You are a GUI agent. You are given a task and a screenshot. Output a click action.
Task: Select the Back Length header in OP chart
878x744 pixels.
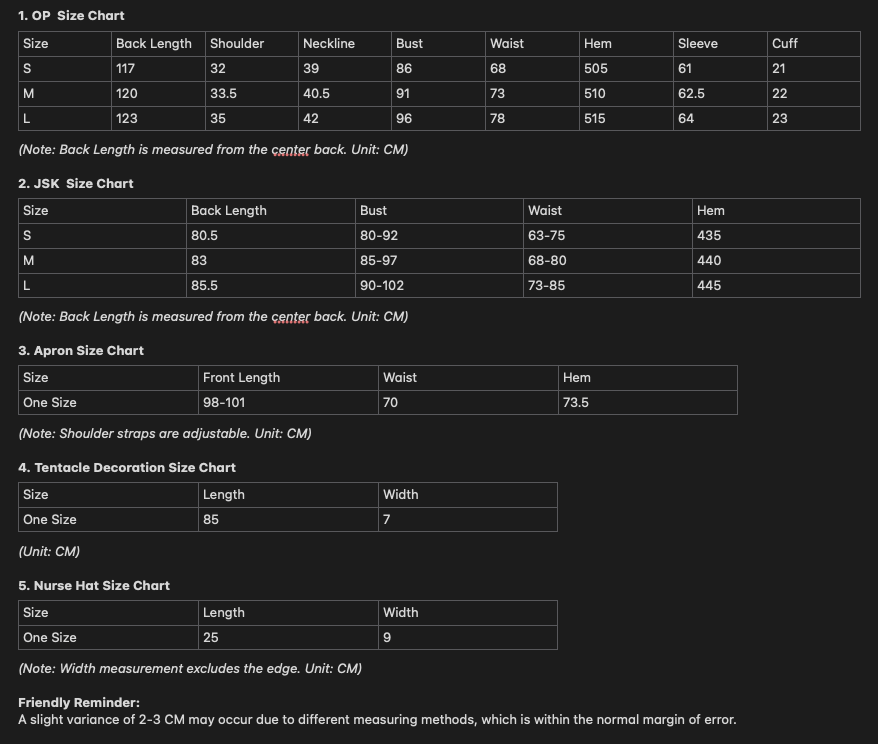point(153,44)
